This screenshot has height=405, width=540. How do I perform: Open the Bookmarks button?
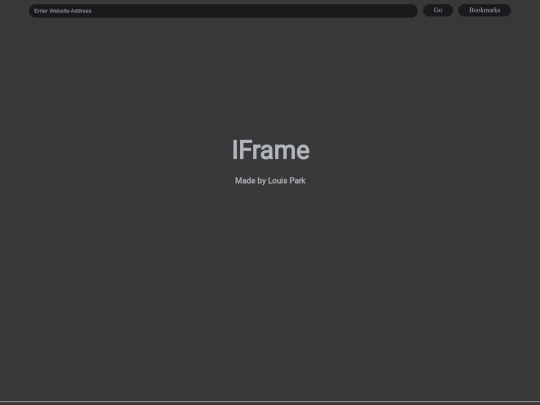484,10
